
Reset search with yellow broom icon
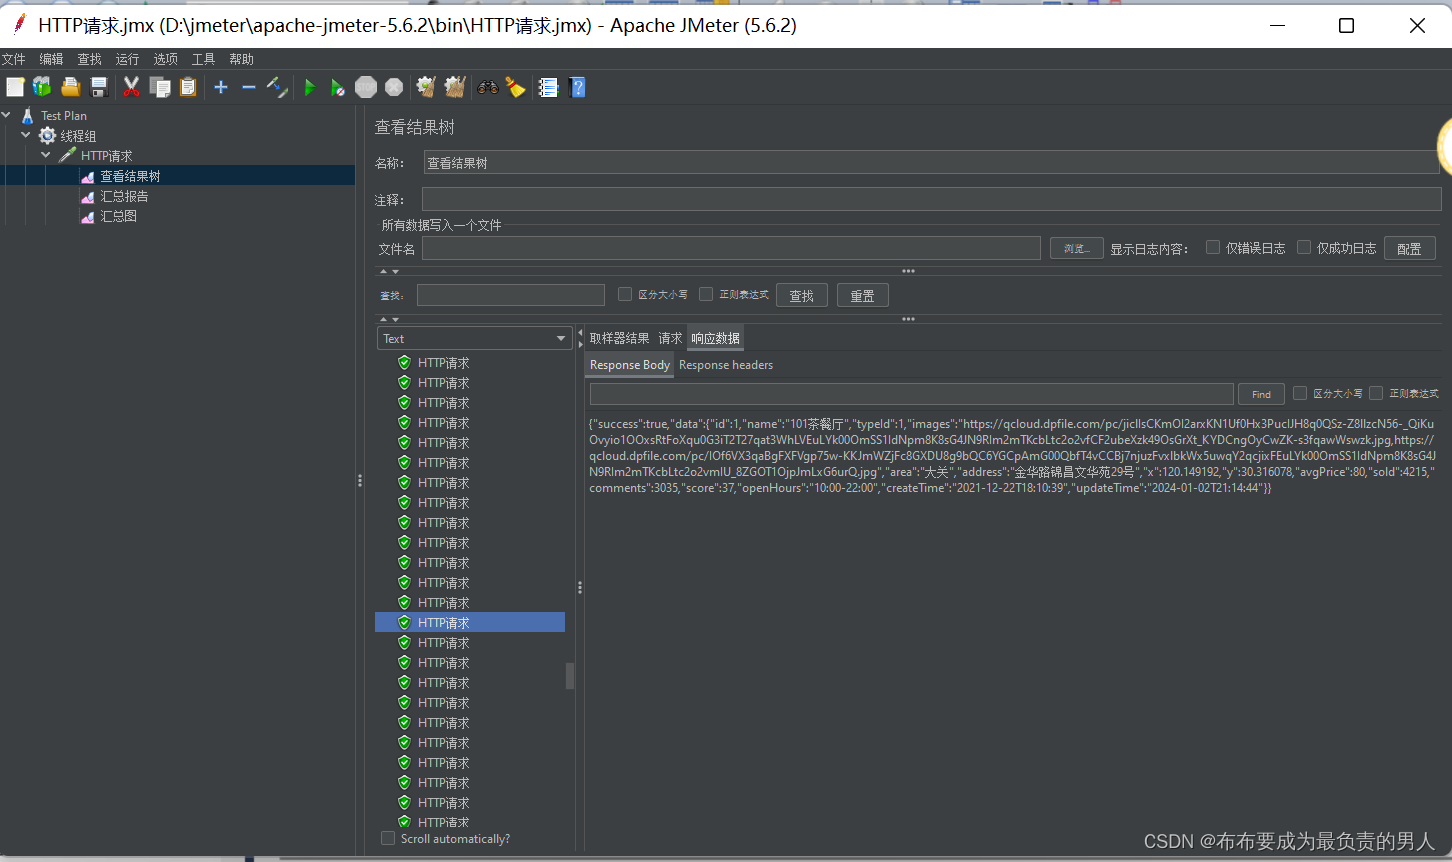tap(515, 87)
